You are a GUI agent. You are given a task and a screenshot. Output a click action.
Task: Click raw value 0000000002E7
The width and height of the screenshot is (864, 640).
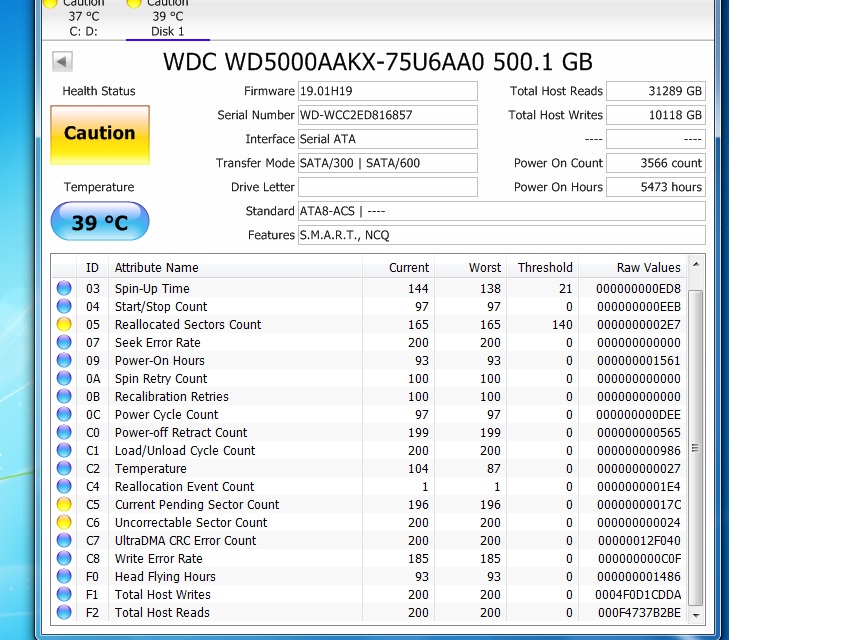click(639, 325)
